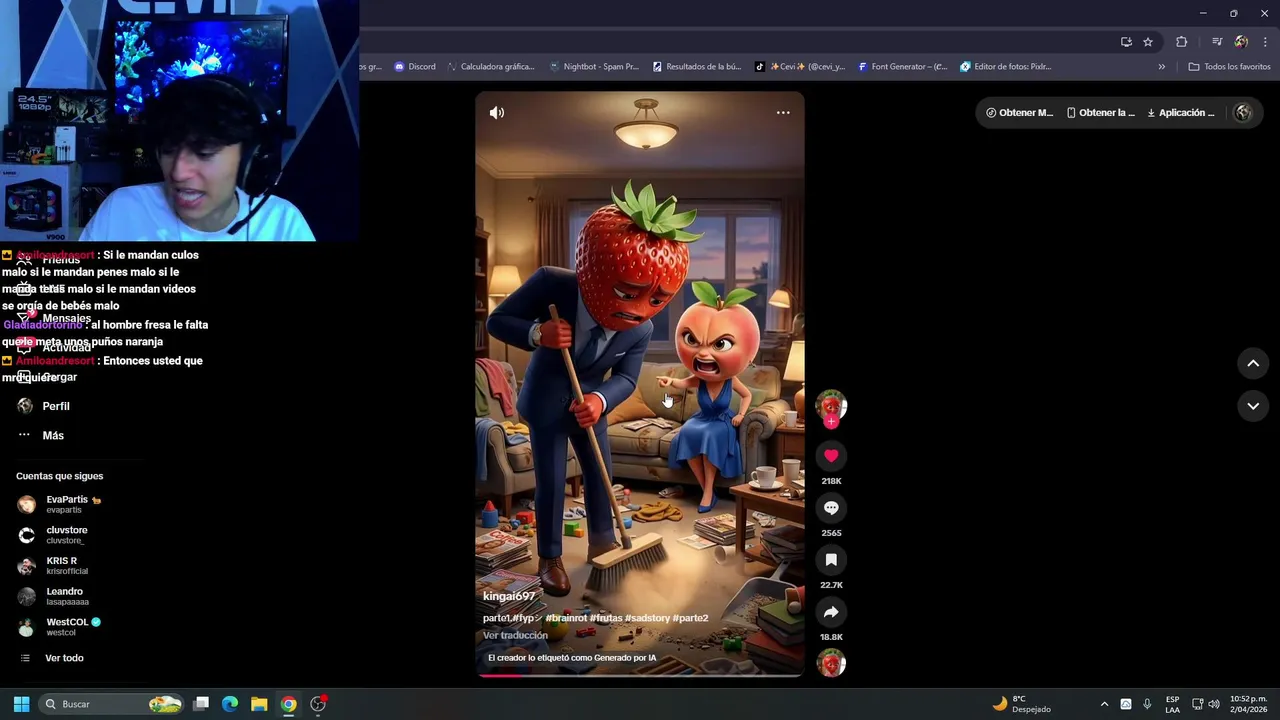Expand the system tray hidden icons
The image size is (1280, 720).
(1104, 704)
